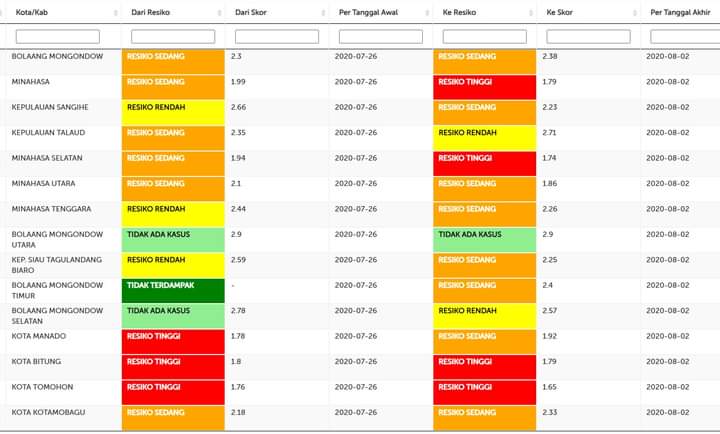Click Ke Skor value 2.71
This screenshot has width=720, height=434.
pos(549,133)
